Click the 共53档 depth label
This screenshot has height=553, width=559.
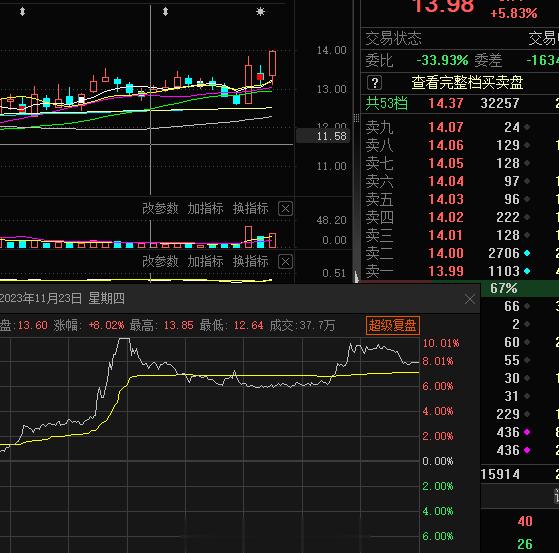[x=386, y=103]
